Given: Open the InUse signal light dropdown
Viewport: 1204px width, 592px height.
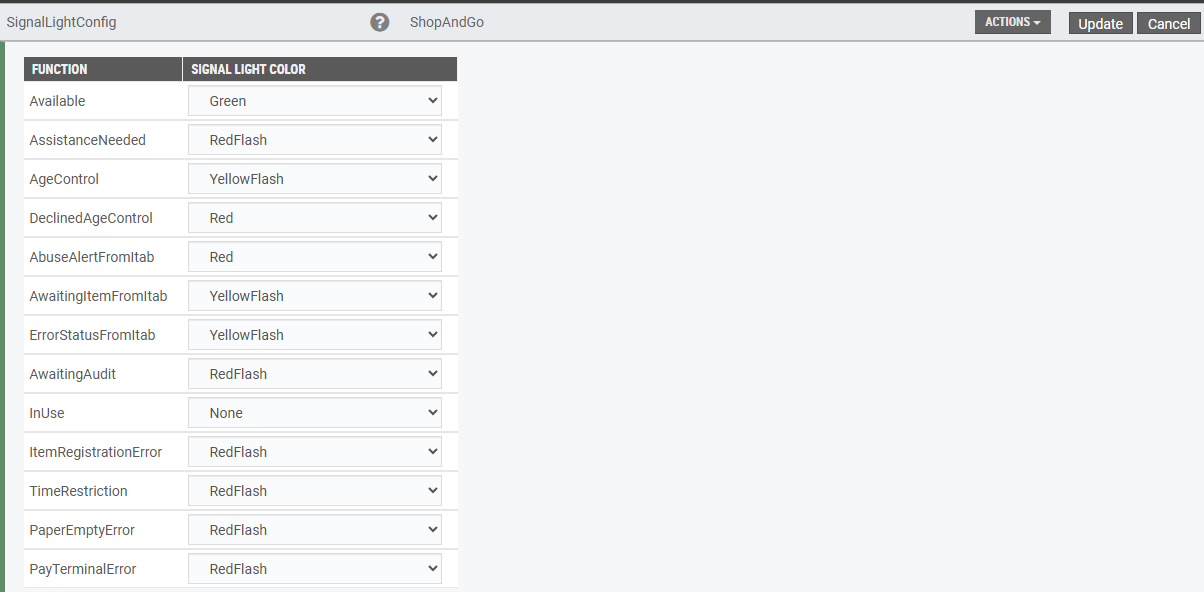Looking at the screenshot, I should [x=315, y=413].
